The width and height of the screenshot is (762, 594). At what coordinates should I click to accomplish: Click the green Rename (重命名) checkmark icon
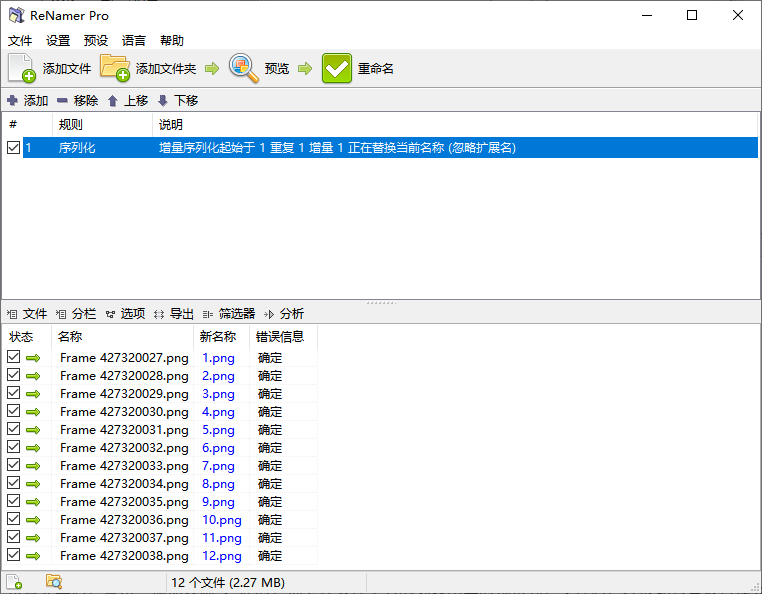[336, 68]
